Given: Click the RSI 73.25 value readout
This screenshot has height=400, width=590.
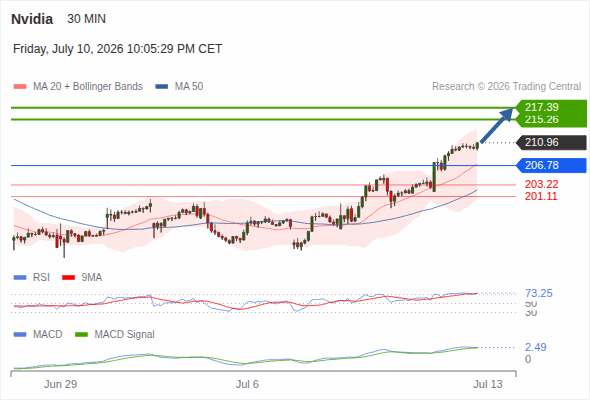Looking at the screenshot, I should tap(539, 293).
